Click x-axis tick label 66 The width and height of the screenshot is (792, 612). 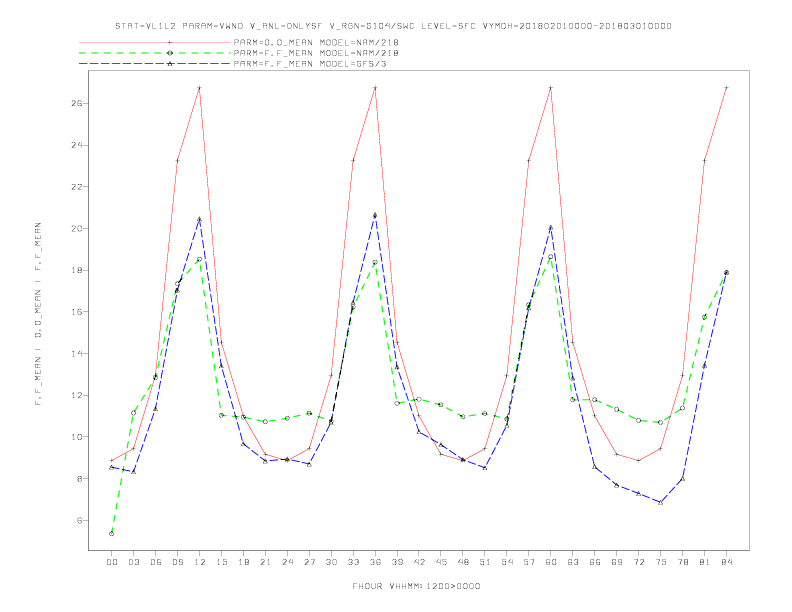coord(595,562)
